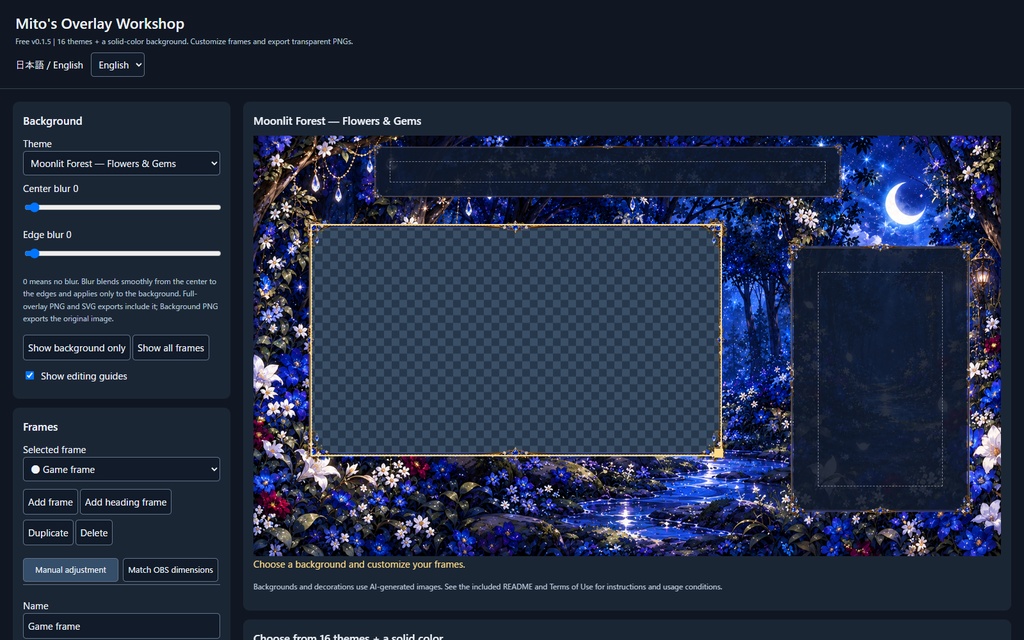Click the 'Choose a background and customize' hint text
The width and height of the screenshot is (1024, 640).
coord(359,564)
